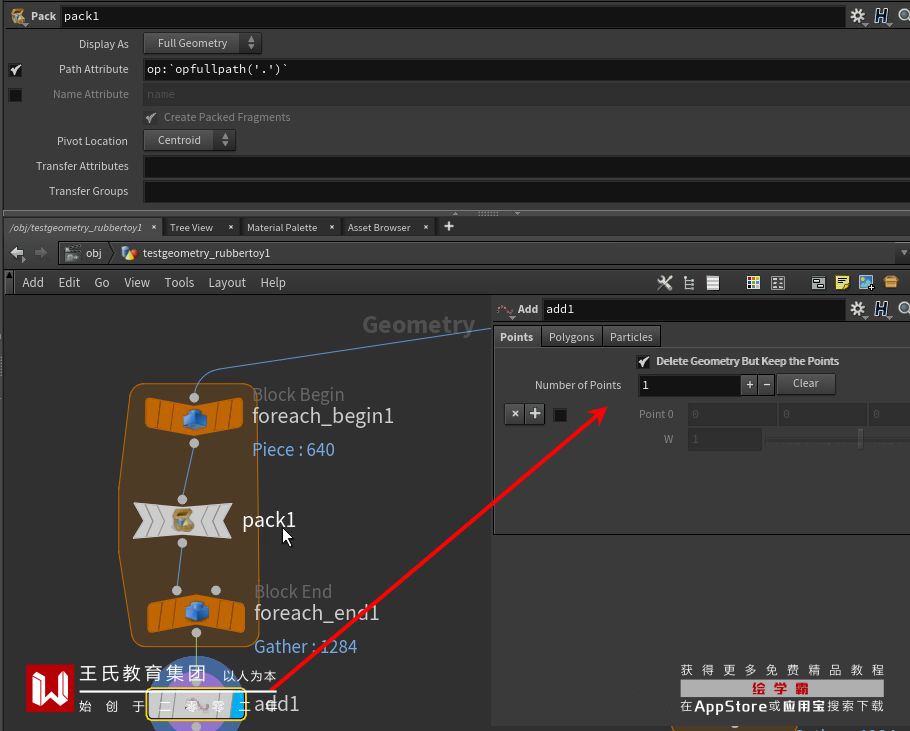This screenshot has height=731, width=910.
Task: Select the pack1 node in the network
Action: pyautogui.click(x=183, y=520)
